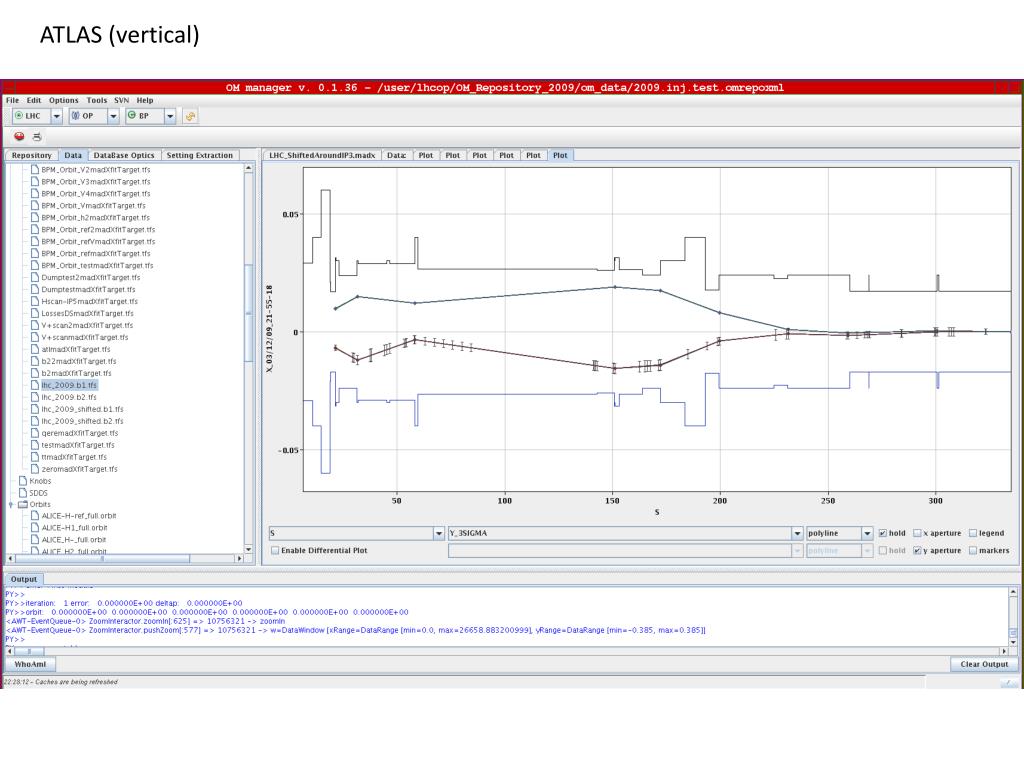Open the Tools menu
The image size is (1024, 768).
[x=97, y=101]
